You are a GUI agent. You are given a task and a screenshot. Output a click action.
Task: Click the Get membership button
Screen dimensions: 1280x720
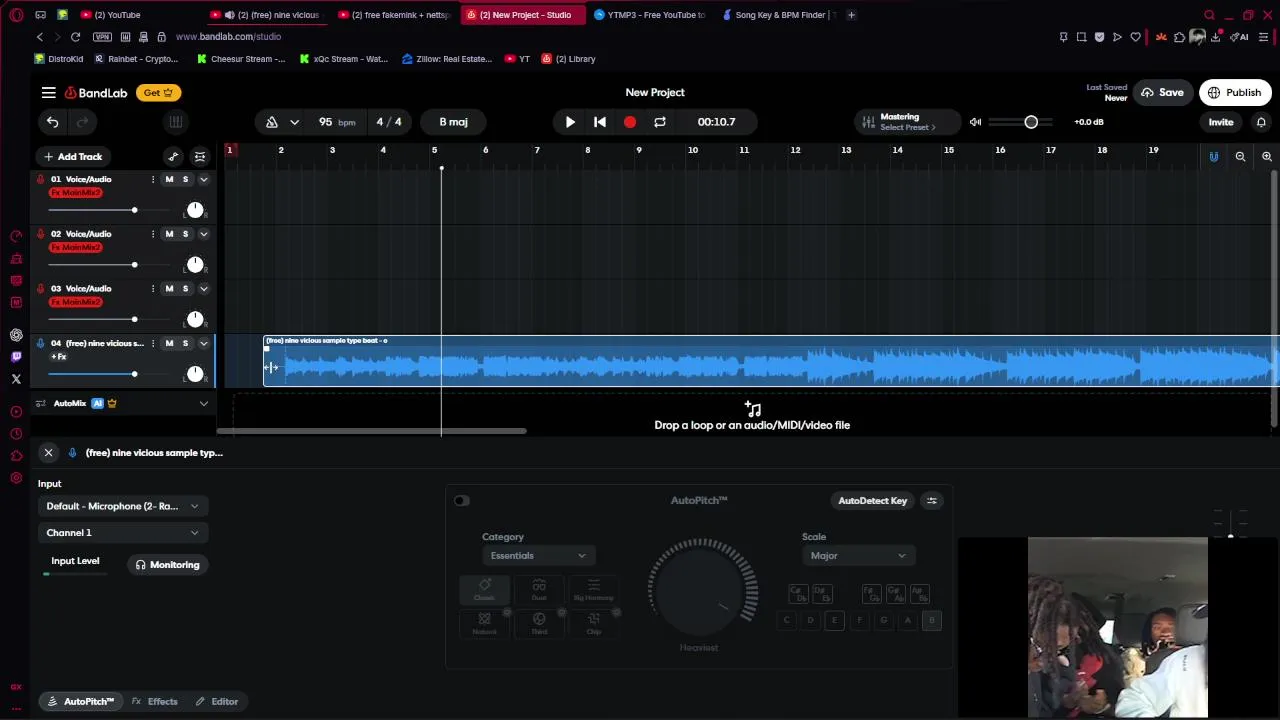tap(158, 92)
